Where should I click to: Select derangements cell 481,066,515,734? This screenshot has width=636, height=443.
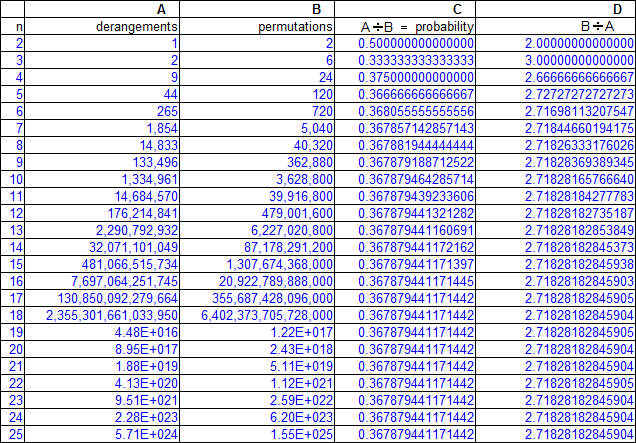click(x=102, y=264)
